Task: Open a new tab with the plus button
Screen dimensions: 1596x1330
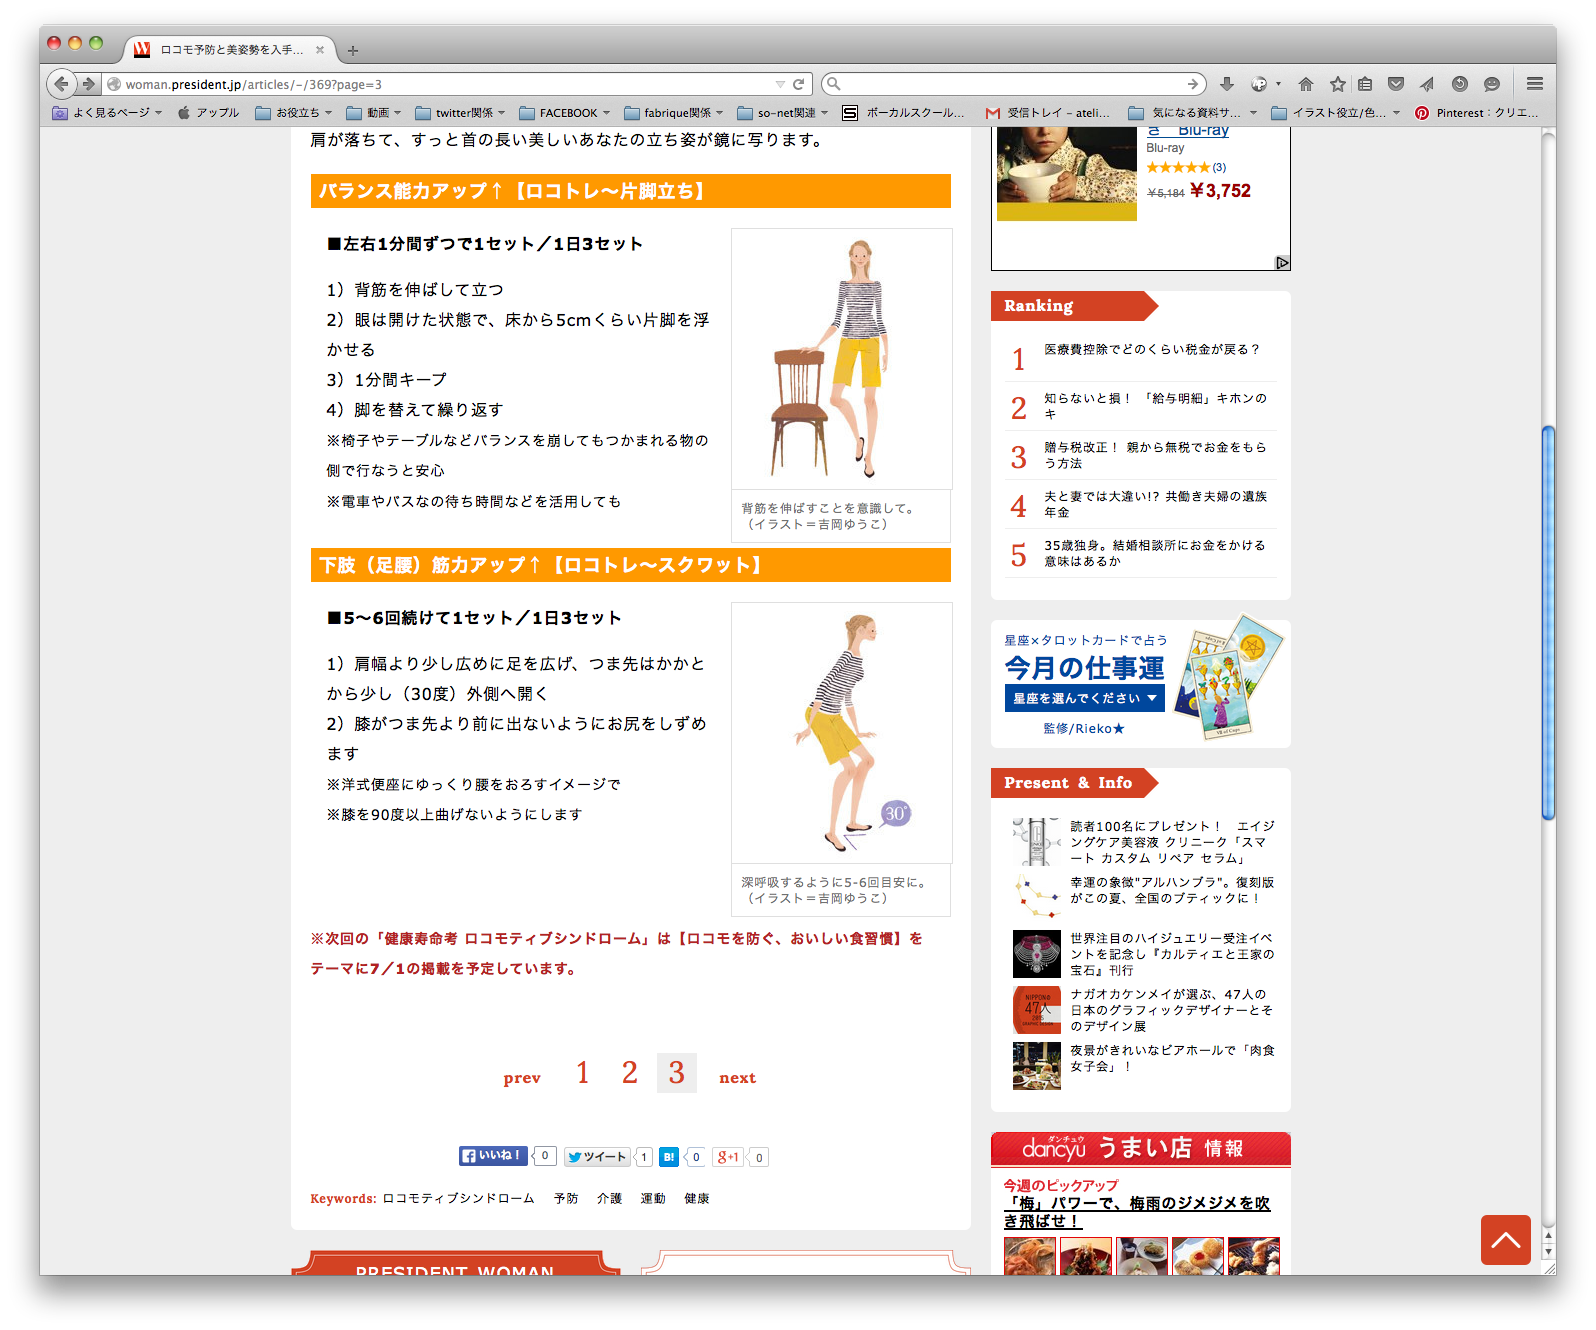Action: coord(352,50)
